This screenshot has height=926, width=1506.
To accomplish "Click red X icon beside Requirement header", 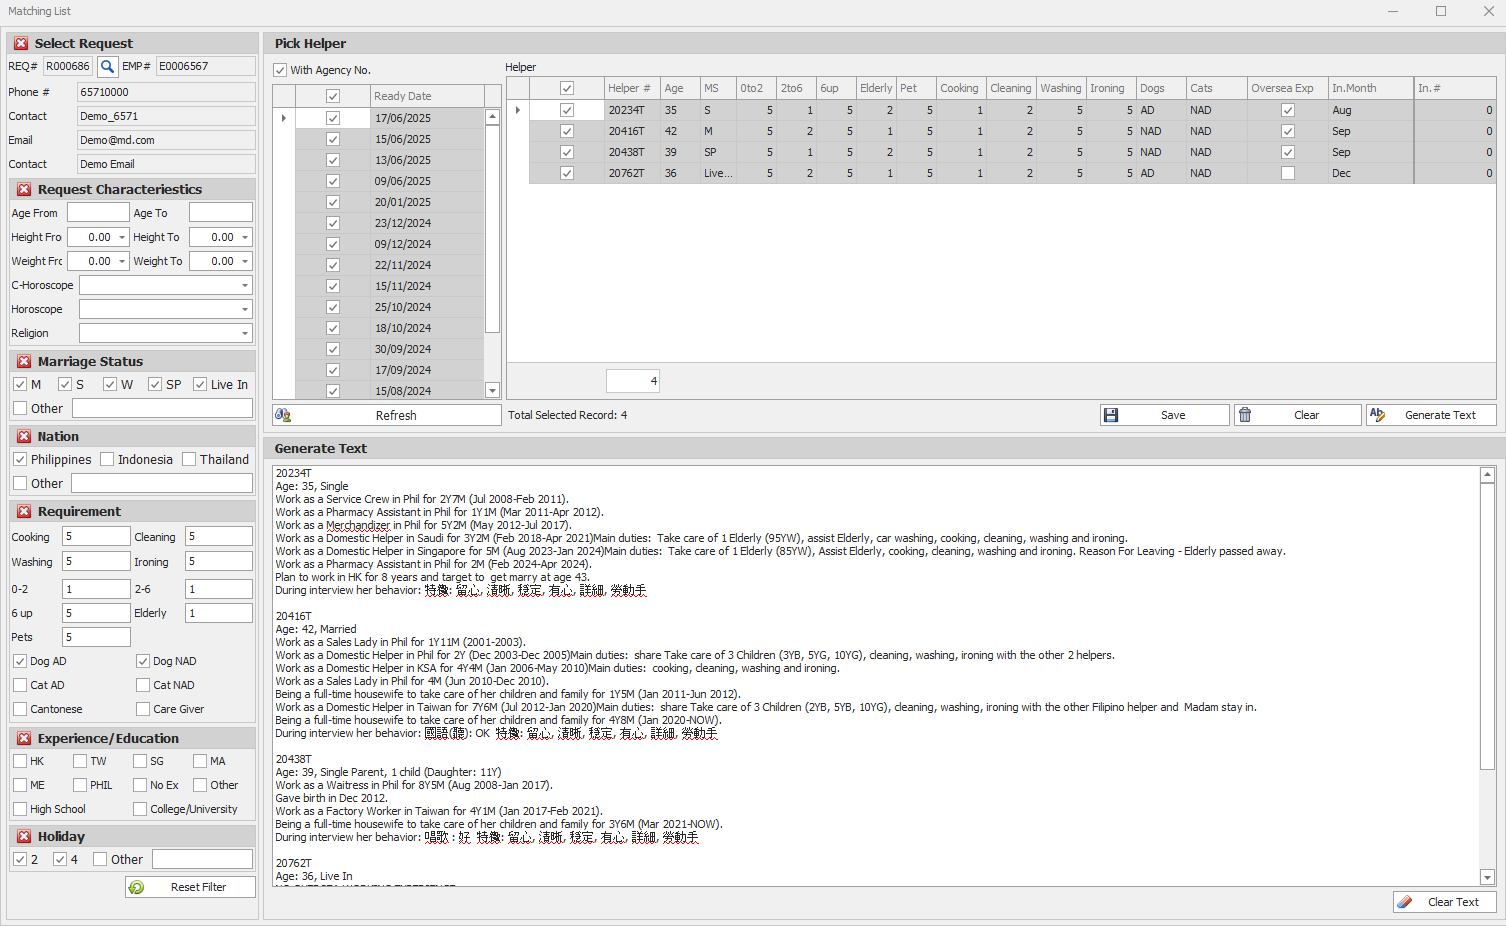I will [24, 512].
